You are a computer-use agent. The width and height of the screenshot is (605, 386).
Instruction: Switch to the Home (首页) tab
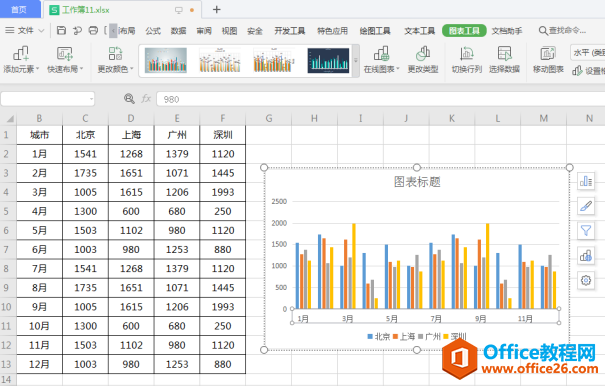pos(19,10)
